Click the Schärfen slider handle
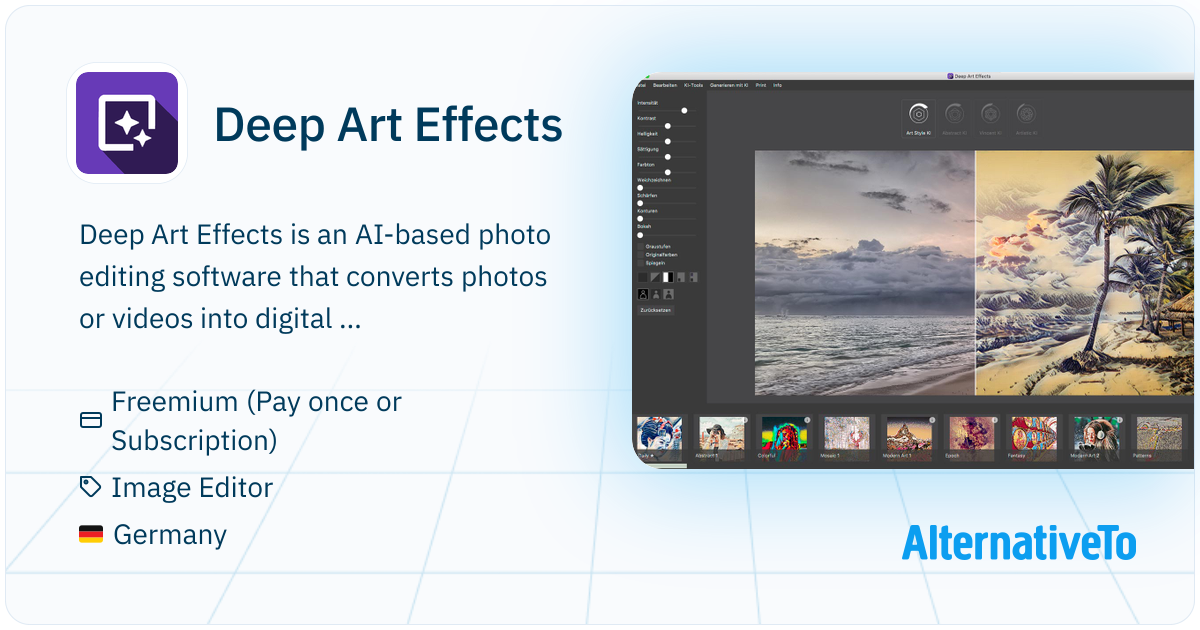Viewport: 1200px width, 630px height. [640, 203]
